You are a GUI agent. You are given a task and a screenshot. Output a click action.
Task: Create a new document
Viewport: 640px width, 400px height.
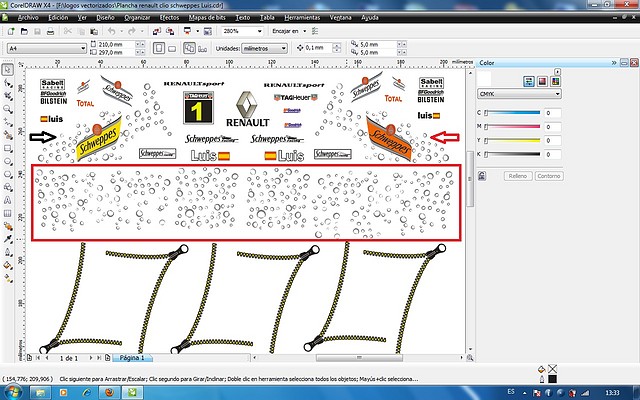(11, 31)
